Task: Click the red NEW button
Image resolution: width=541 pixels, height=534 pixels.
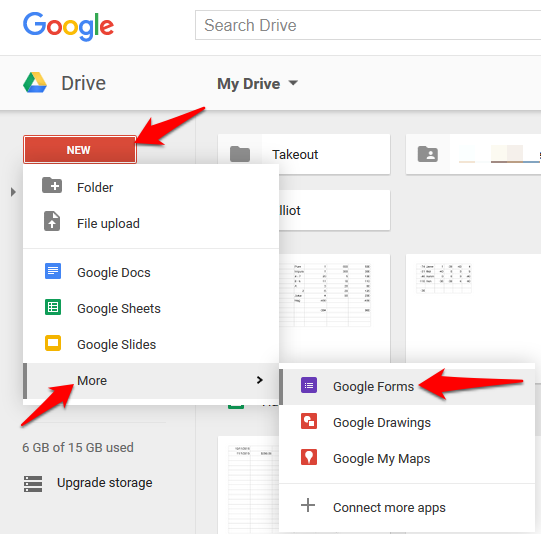Action: pos(80,150)
